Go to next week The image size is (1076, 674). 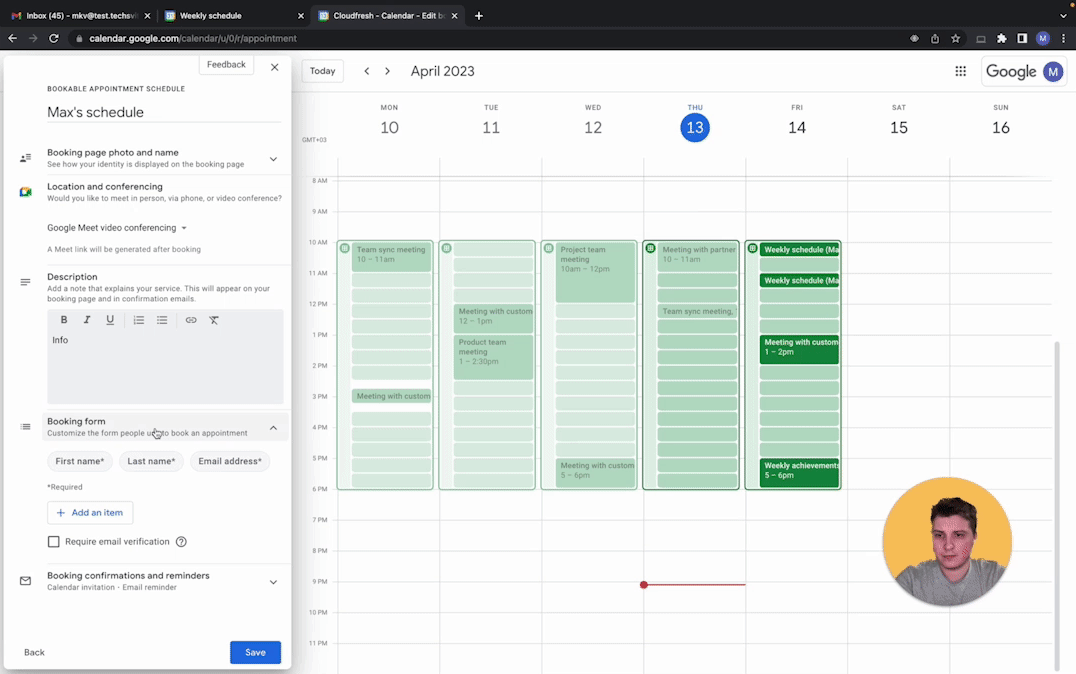[388, 71]
